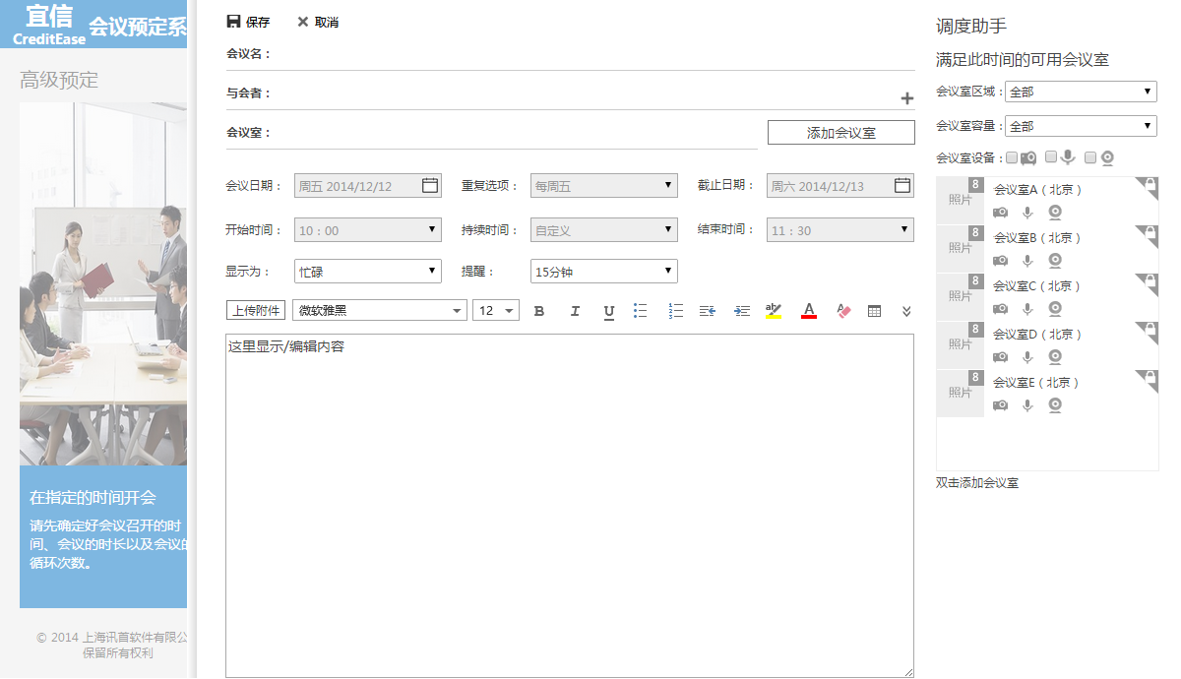Increase paragraph indent
1181x679 pixels.
tap(742, 311)
